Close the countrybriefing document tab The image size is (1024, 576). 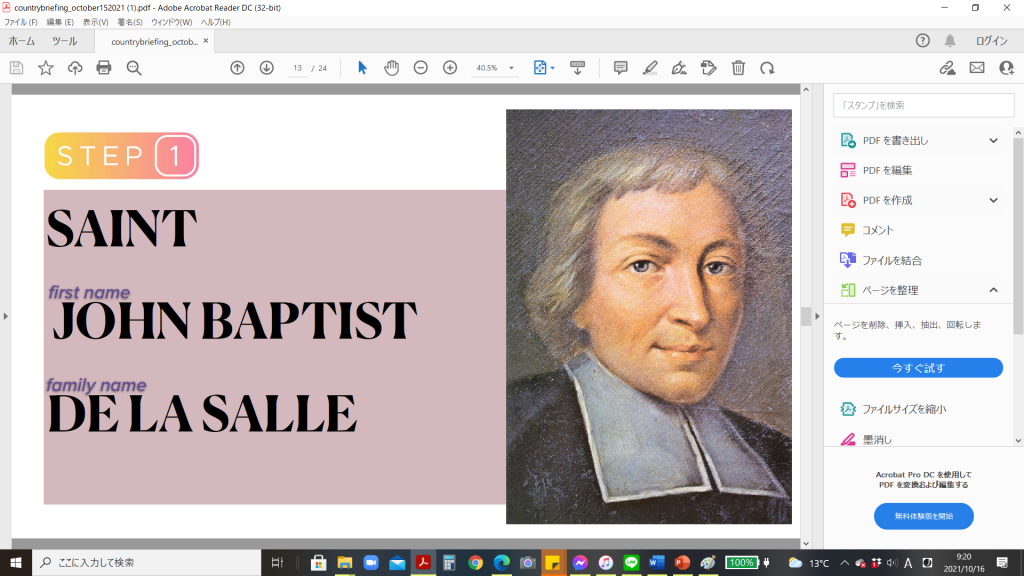click(x=206, y=40)
